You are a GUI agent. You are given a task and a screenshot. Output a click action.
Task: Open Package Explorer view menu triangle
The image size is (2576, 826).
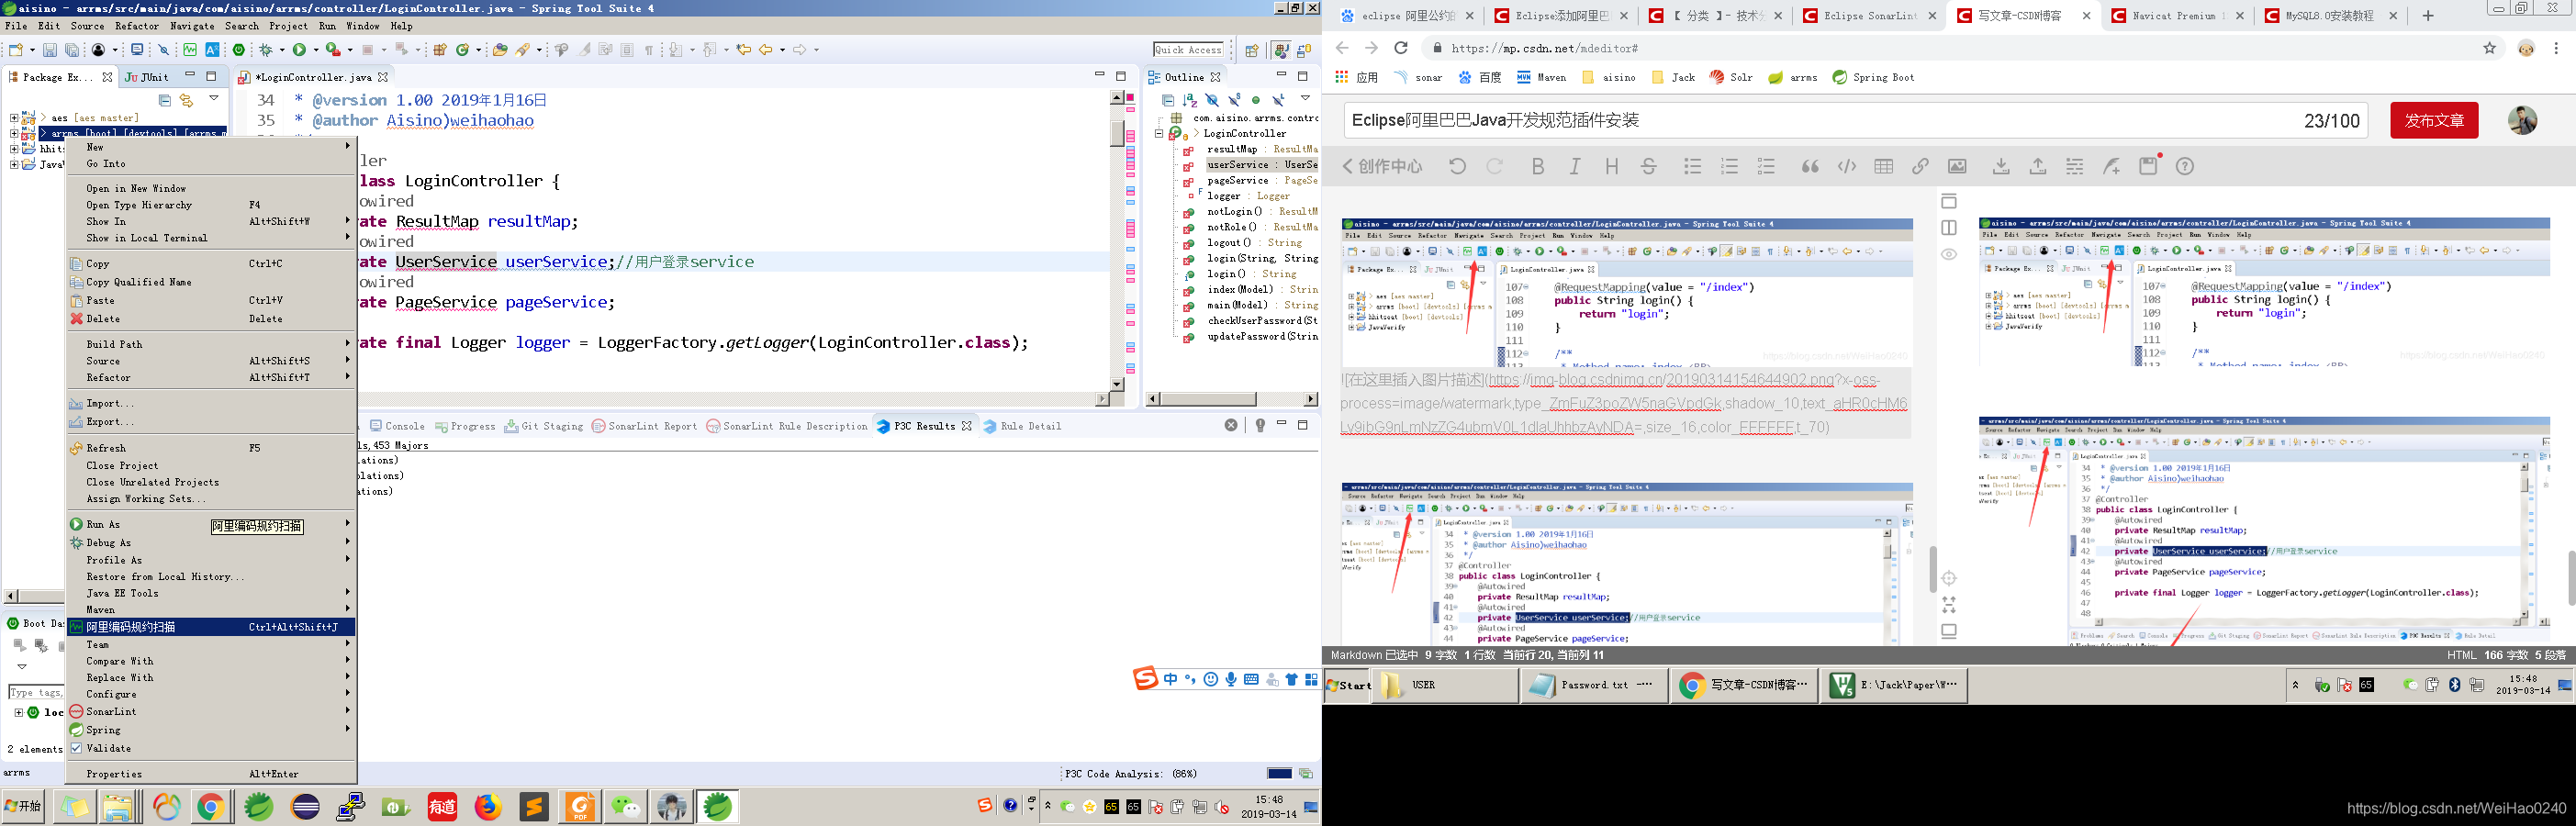point(214,99)
